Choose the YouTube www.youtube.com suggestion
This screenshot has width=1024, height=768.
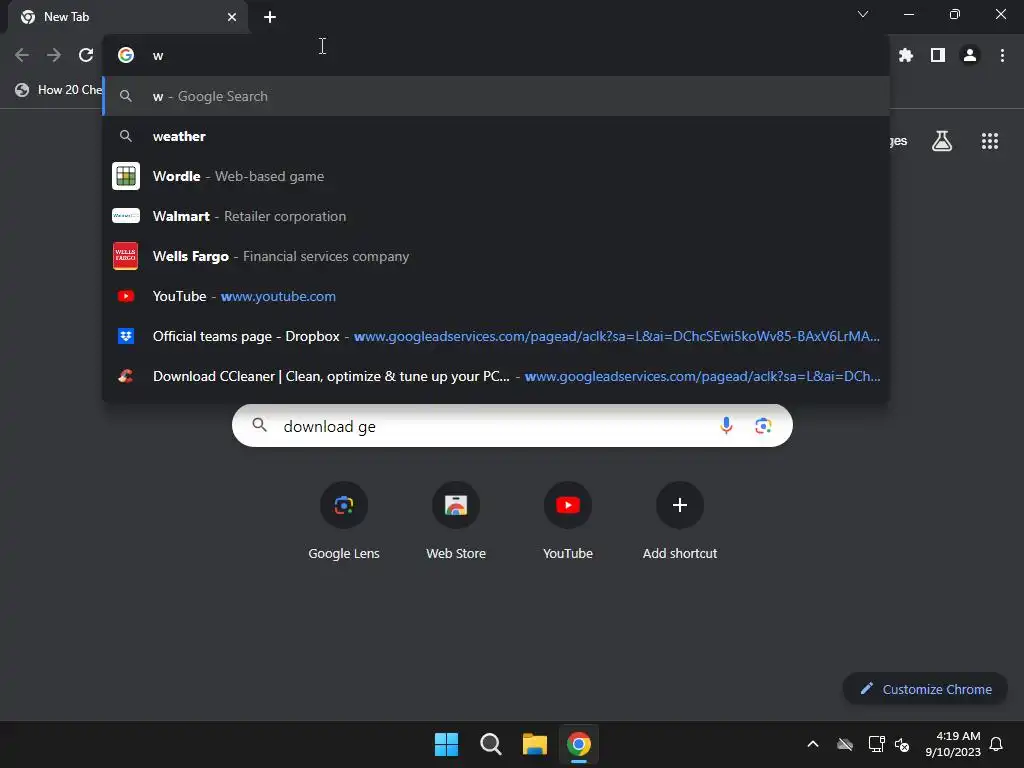coord(496,296)
